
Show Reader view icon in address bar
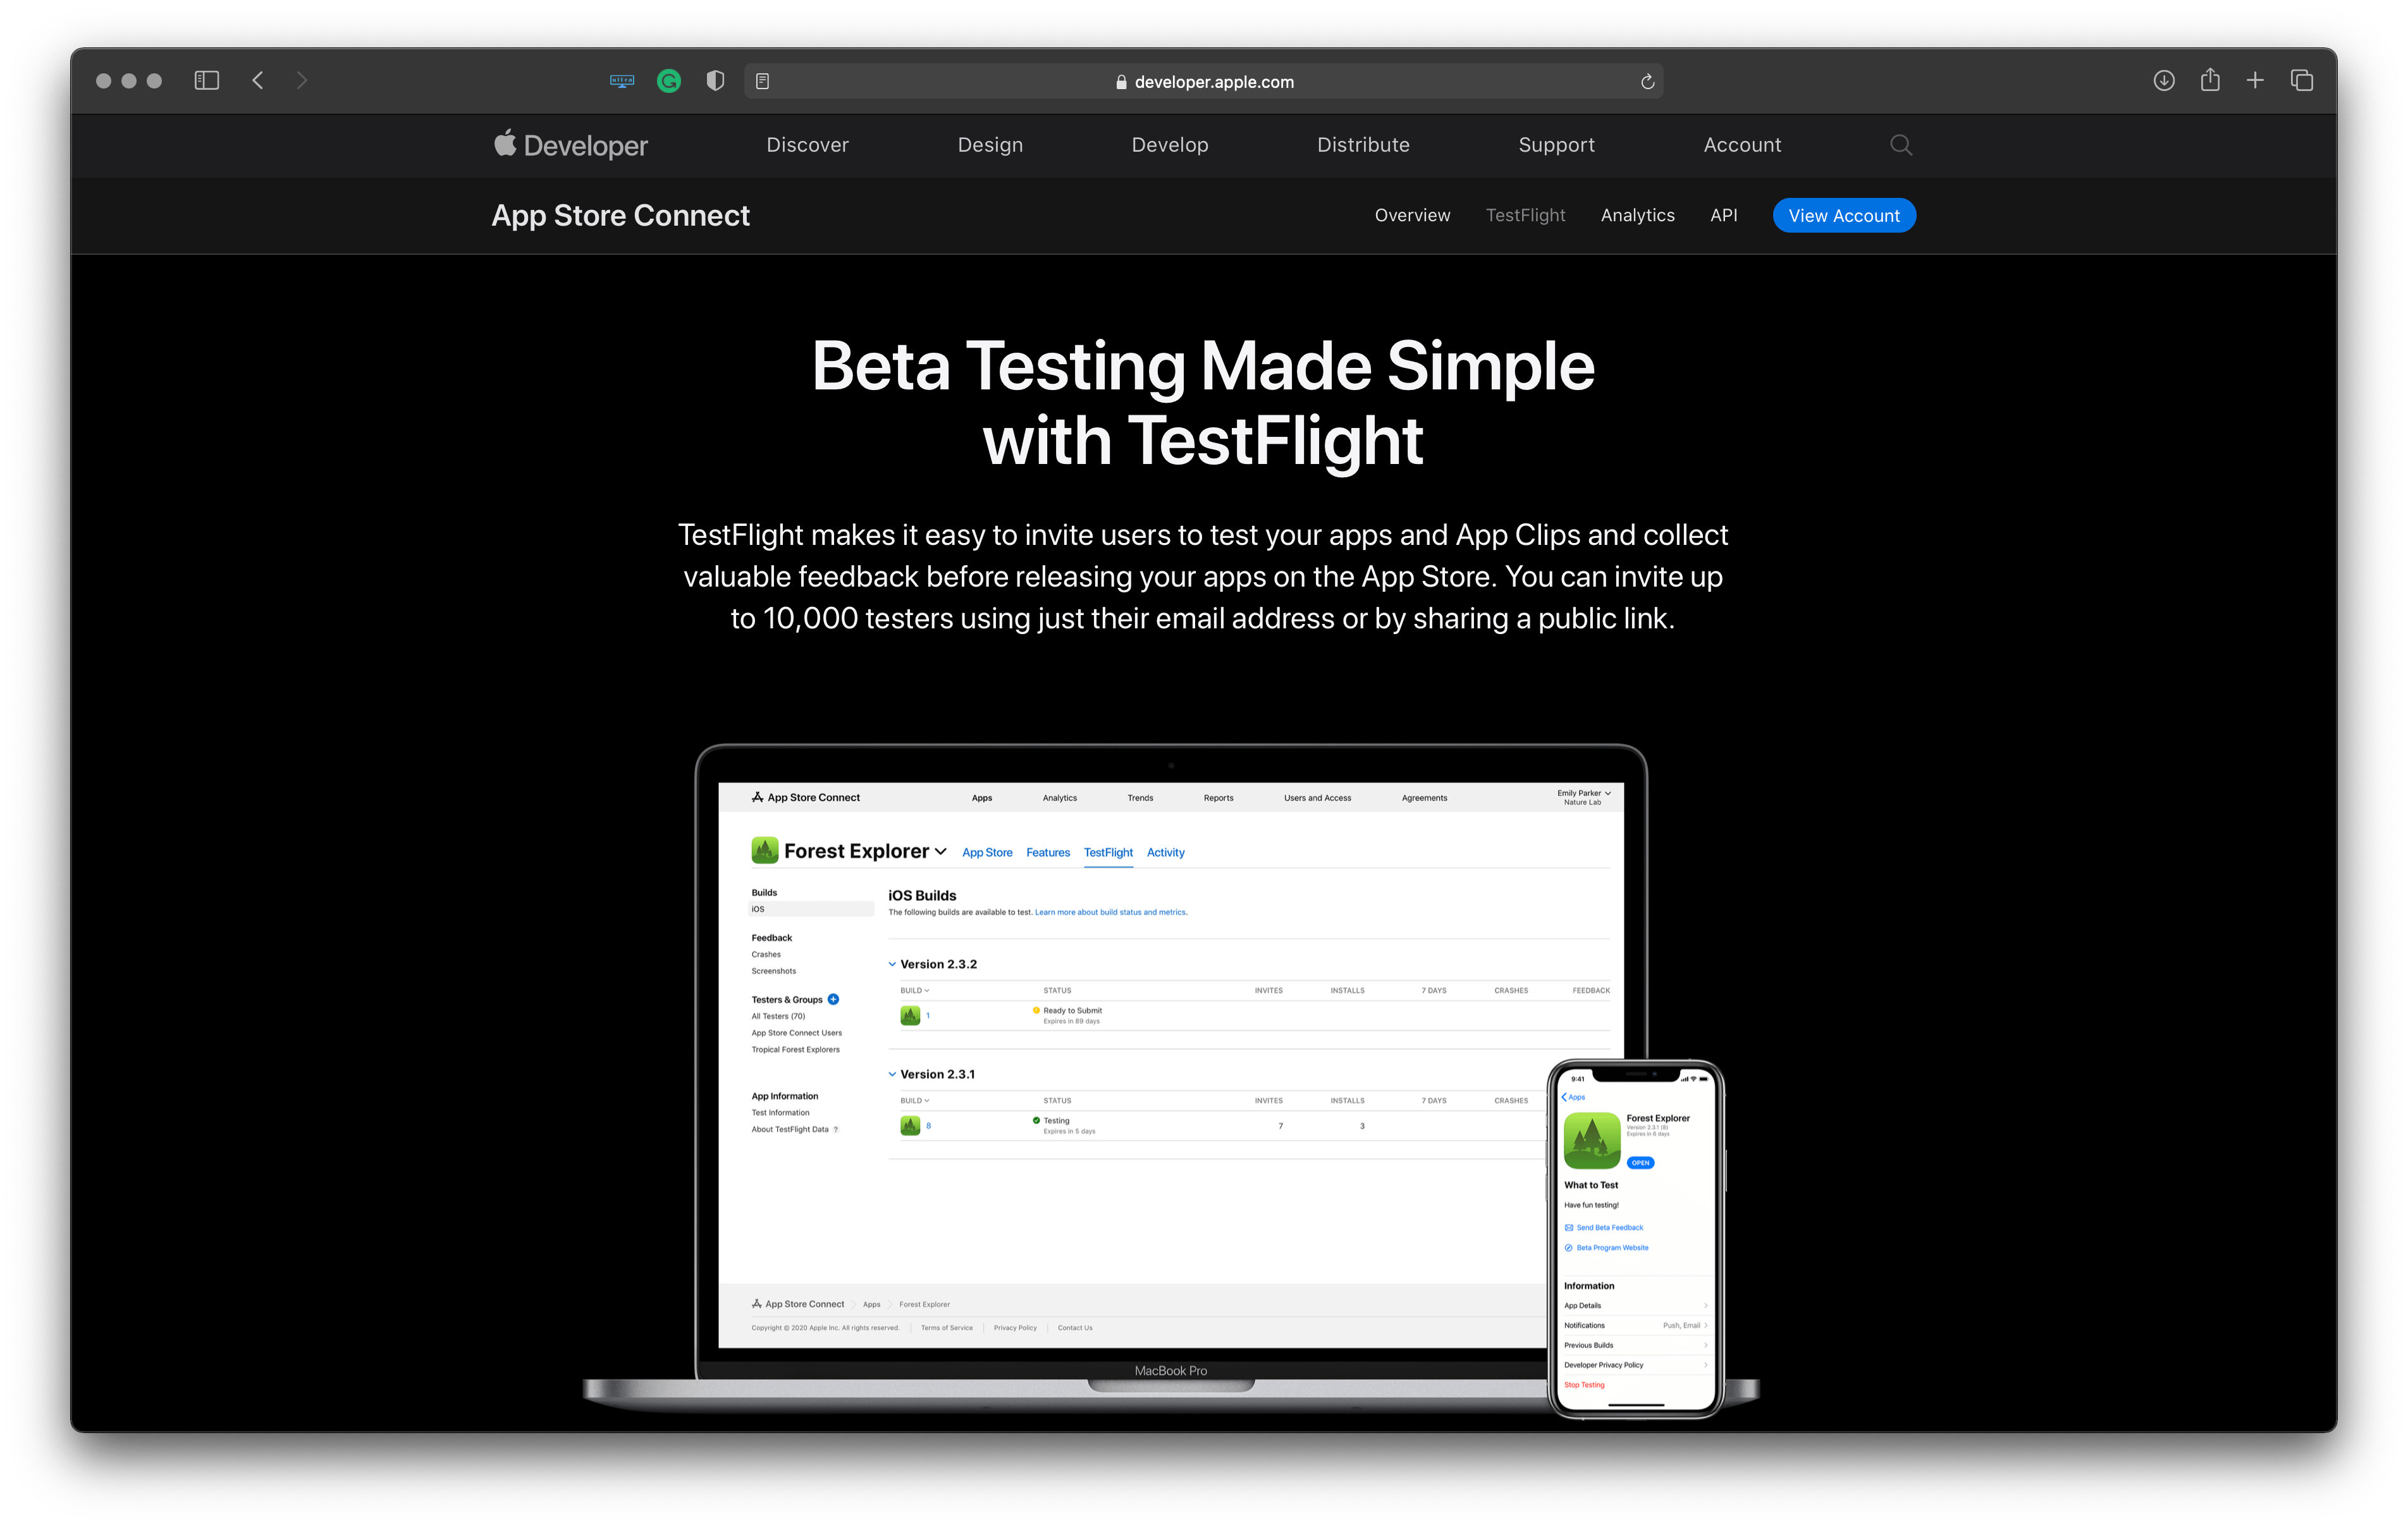tap(763, 81)
